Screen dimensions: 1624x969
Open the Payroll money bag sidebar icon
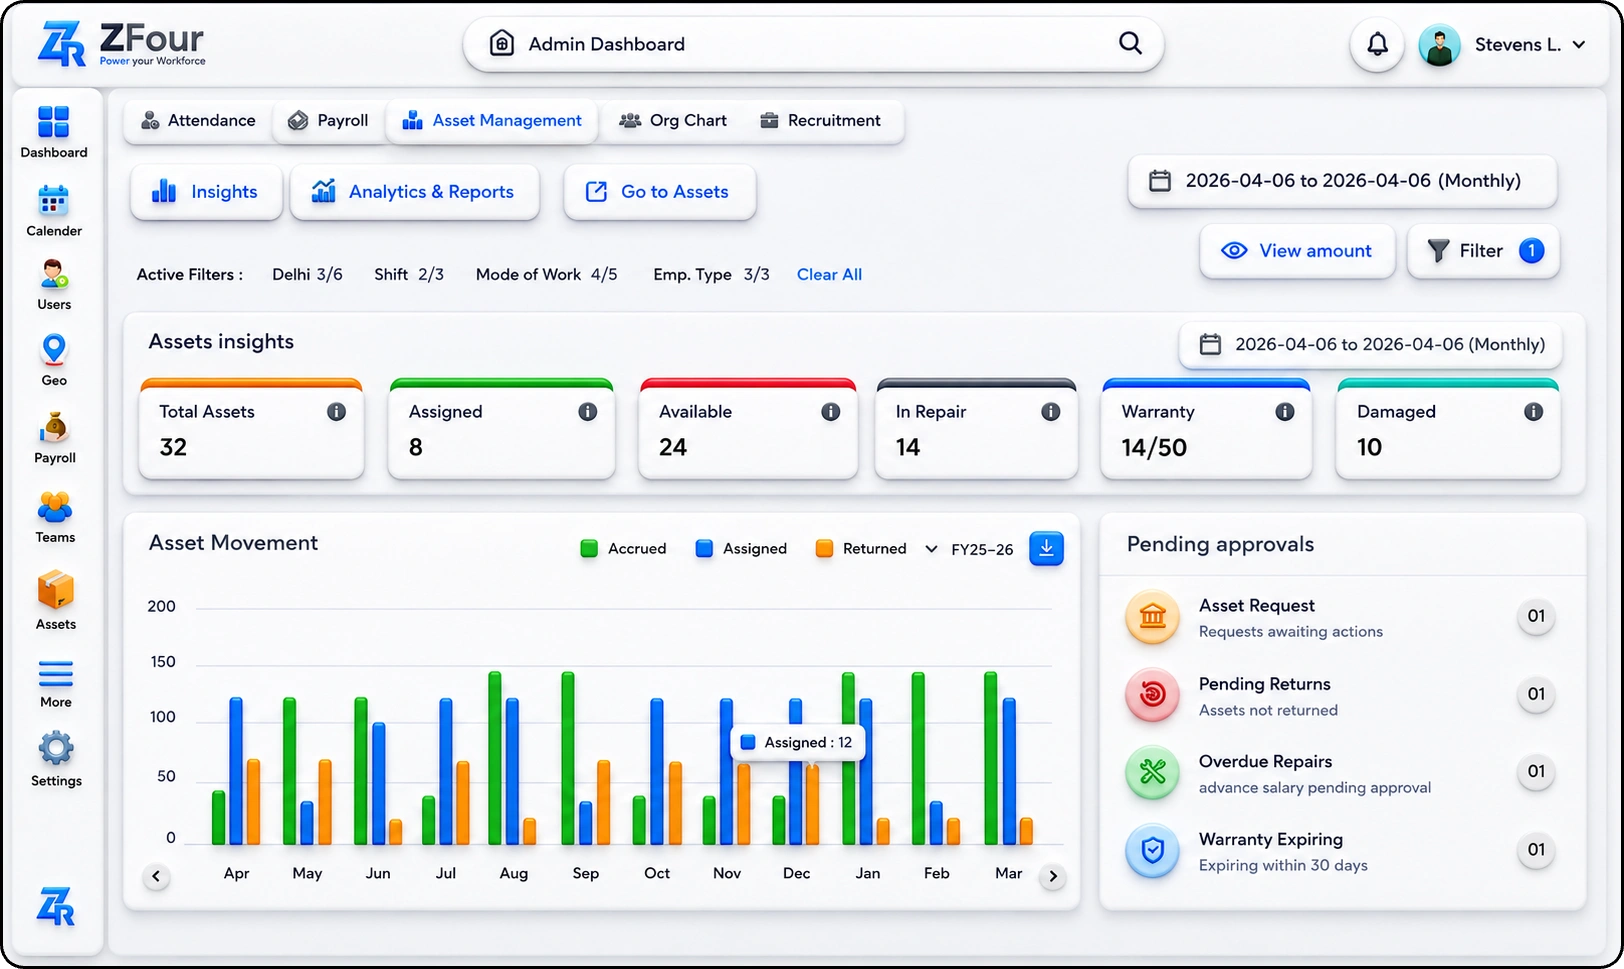click(x=54, y=428)
